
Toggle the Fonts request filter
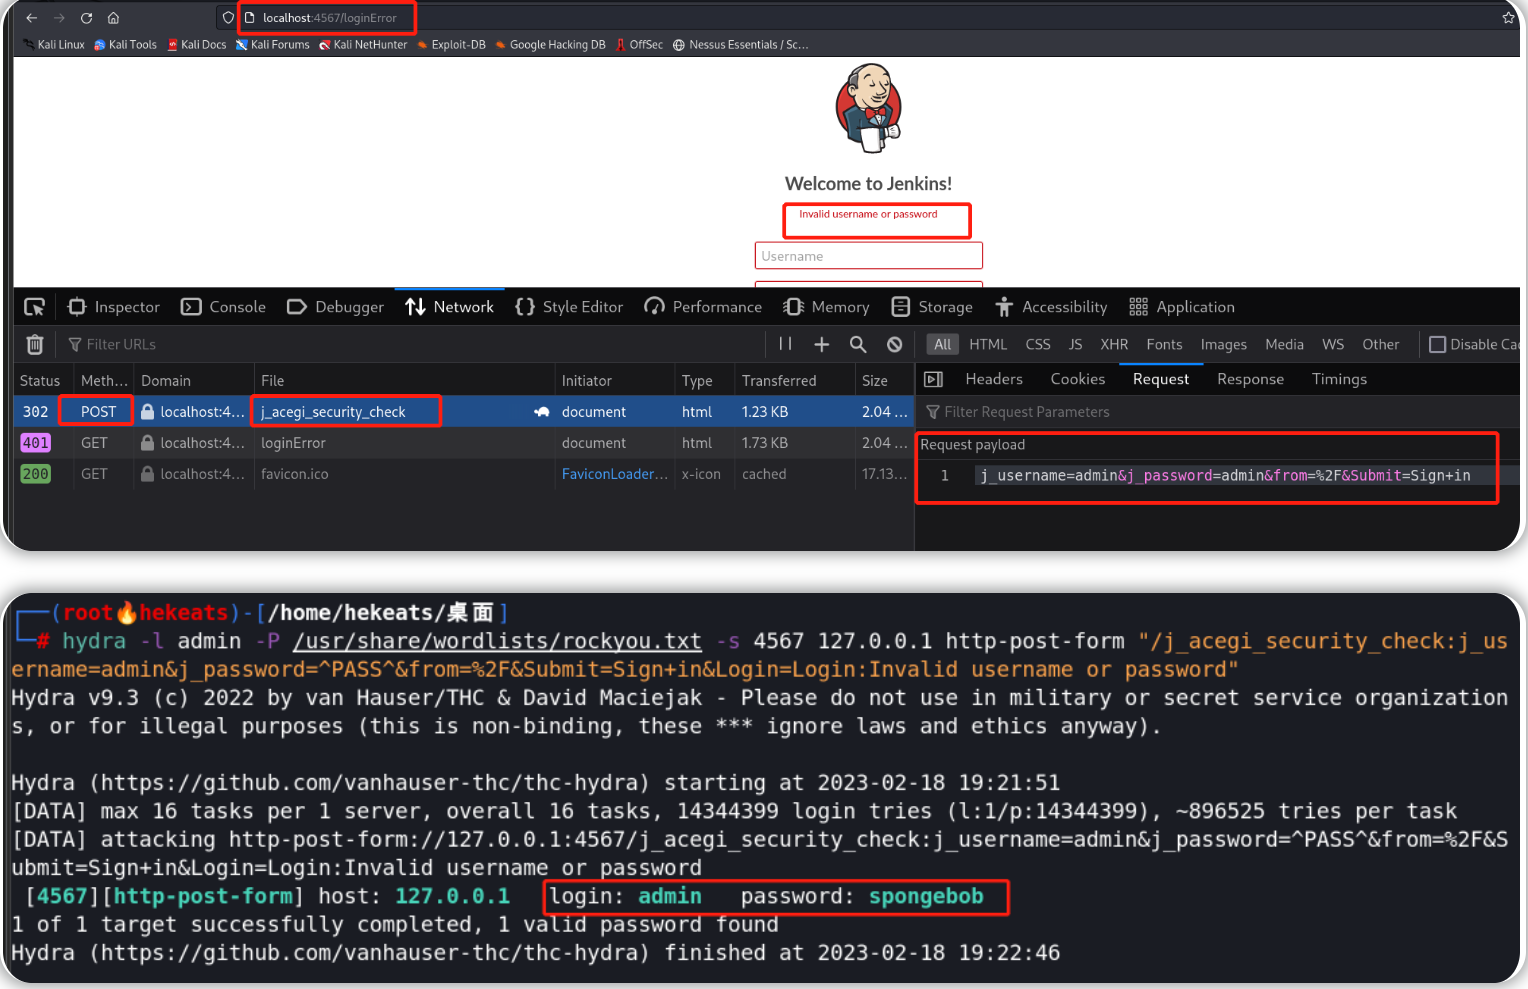point(1164,344)
